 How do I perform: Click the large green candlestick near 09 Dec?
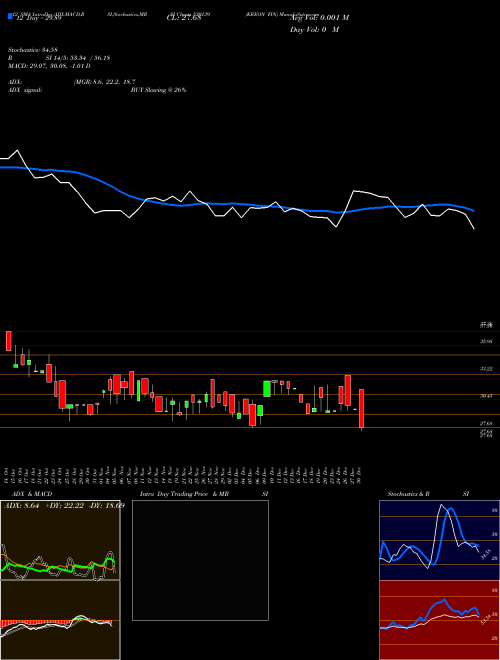click(267, 389)
